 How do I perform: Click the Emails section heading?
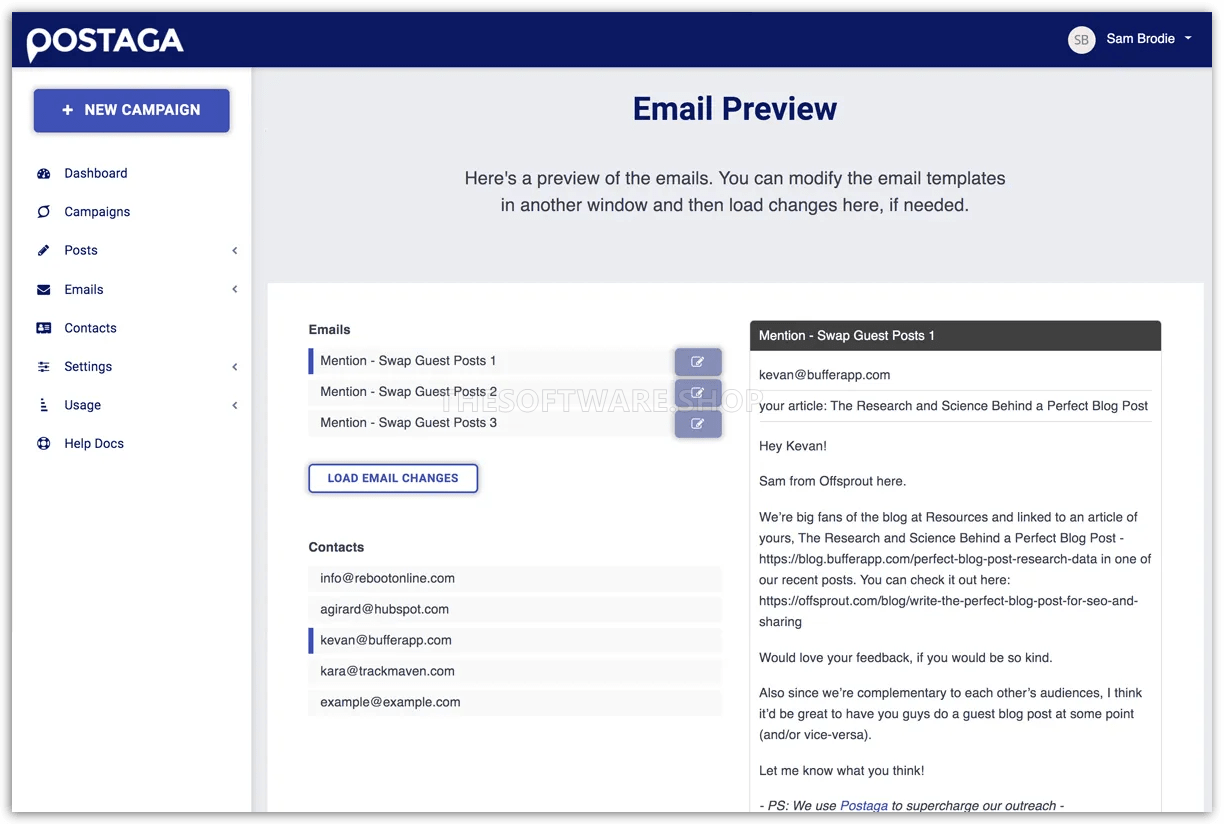pos(330,330)
